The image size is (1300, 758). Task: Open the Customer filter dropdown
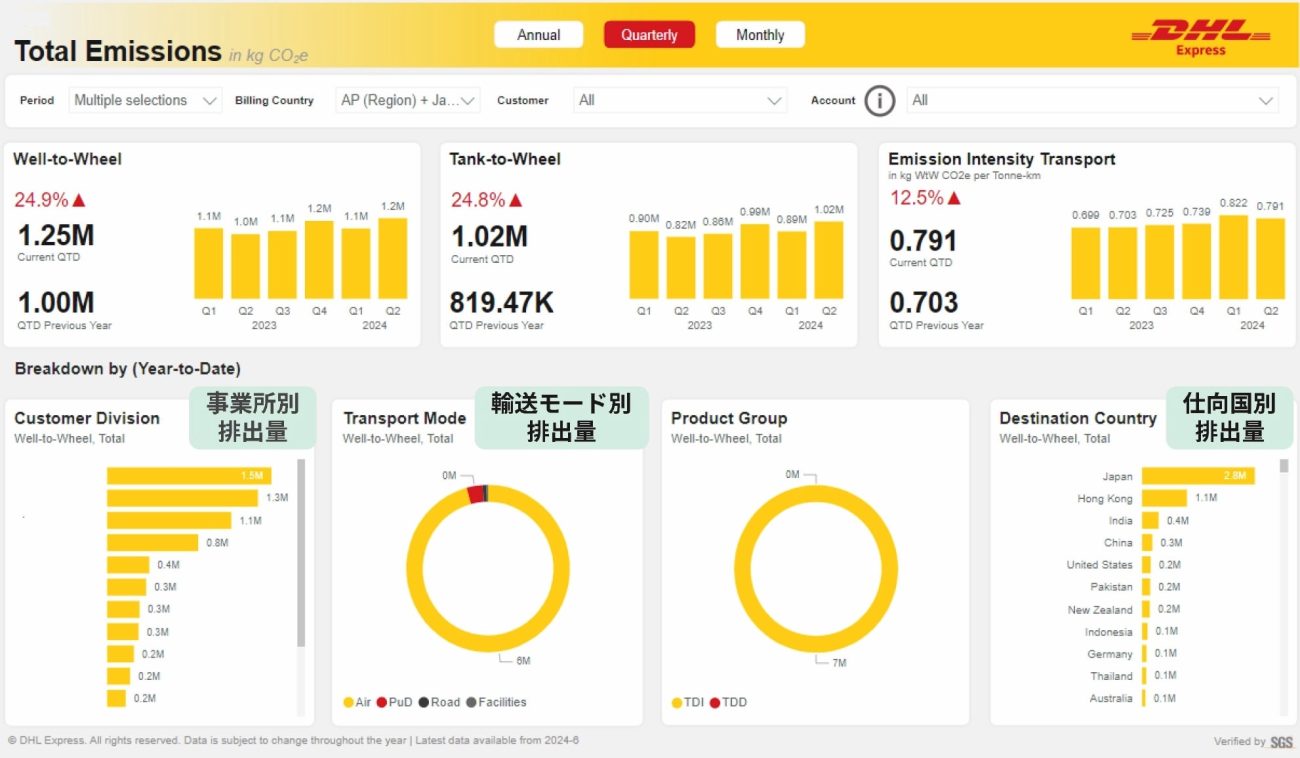tap(680, 100)
